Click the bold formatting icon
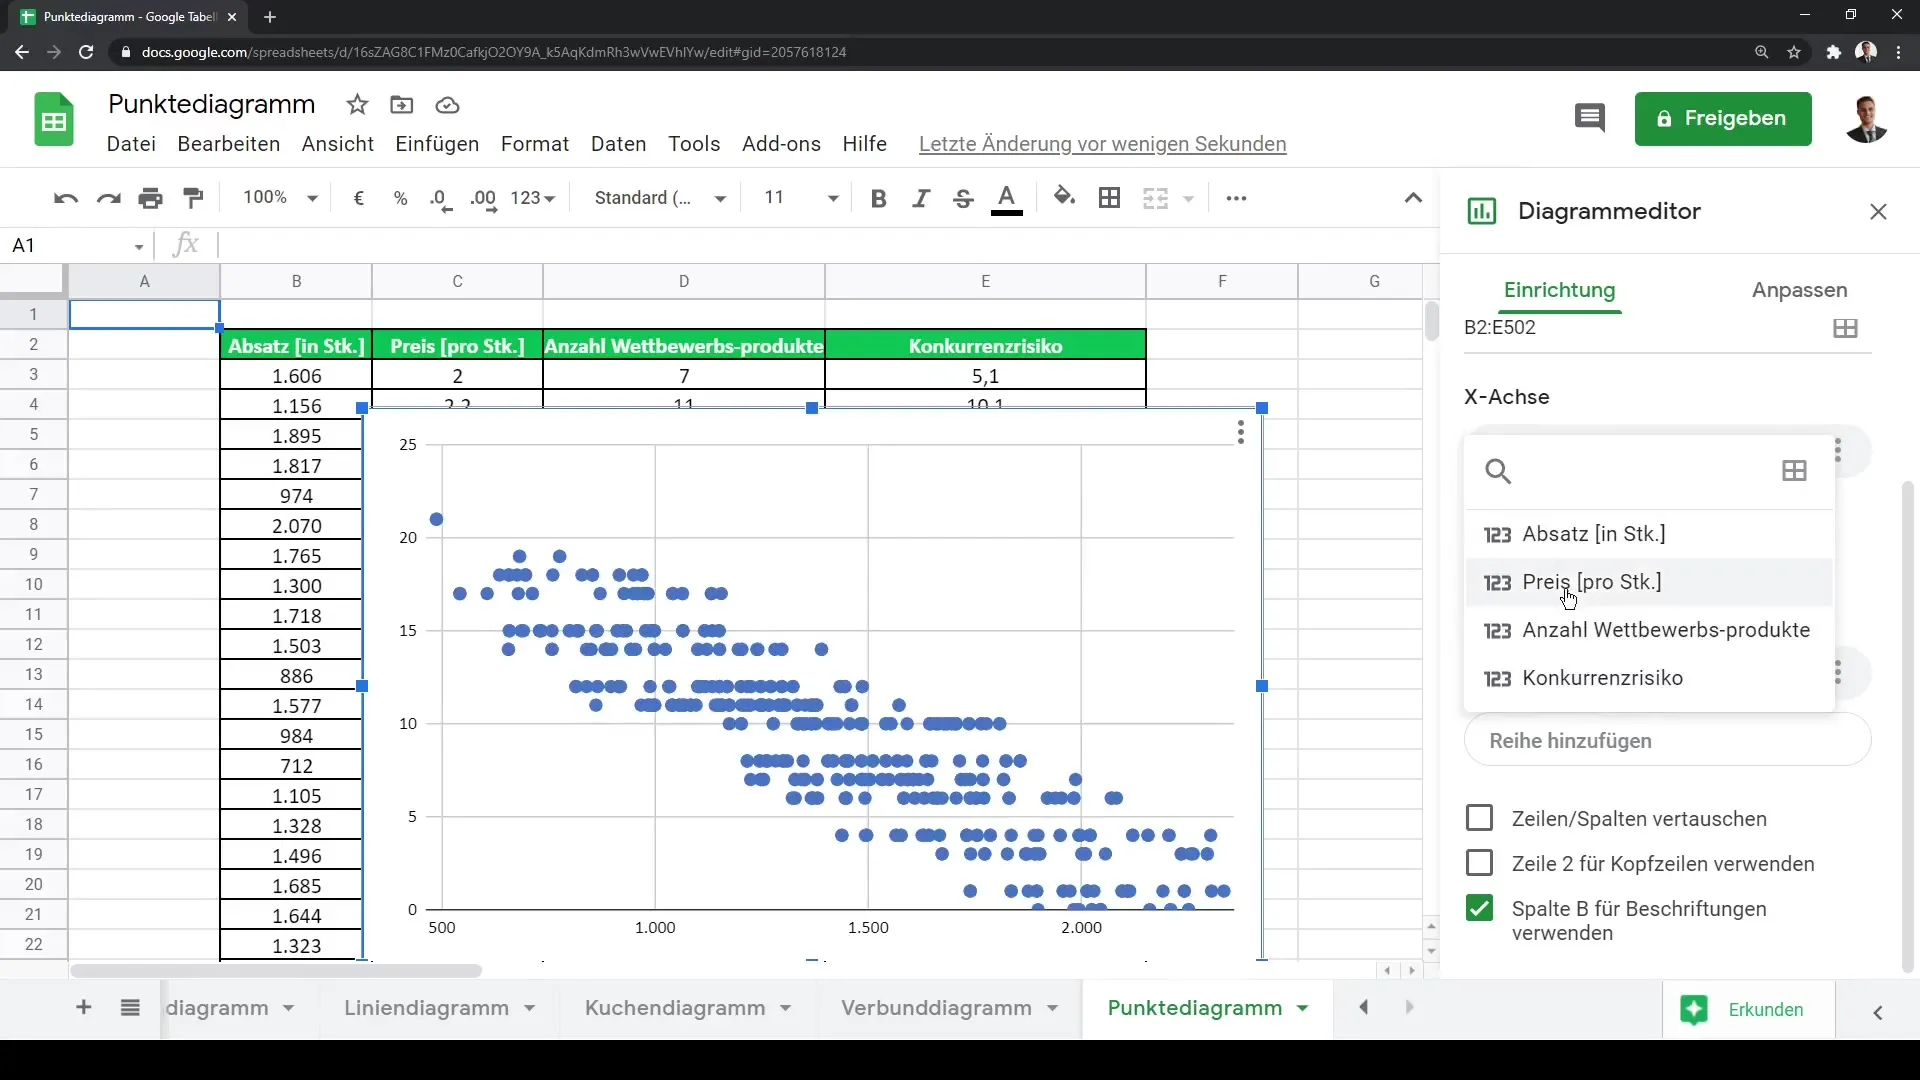The height and width of the screenshot is (1080, 1920). 878,198
